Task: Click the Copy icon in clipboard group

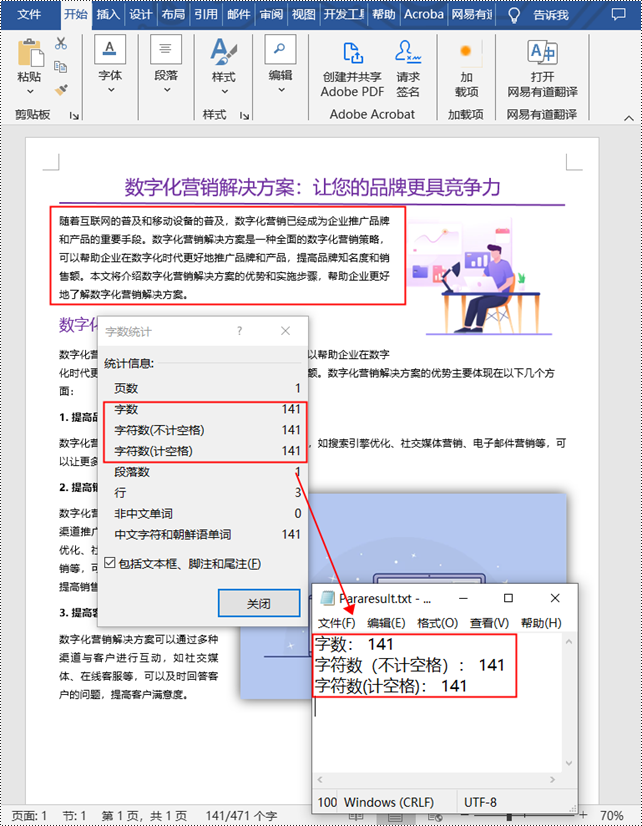Action: (x=61, y=66)
